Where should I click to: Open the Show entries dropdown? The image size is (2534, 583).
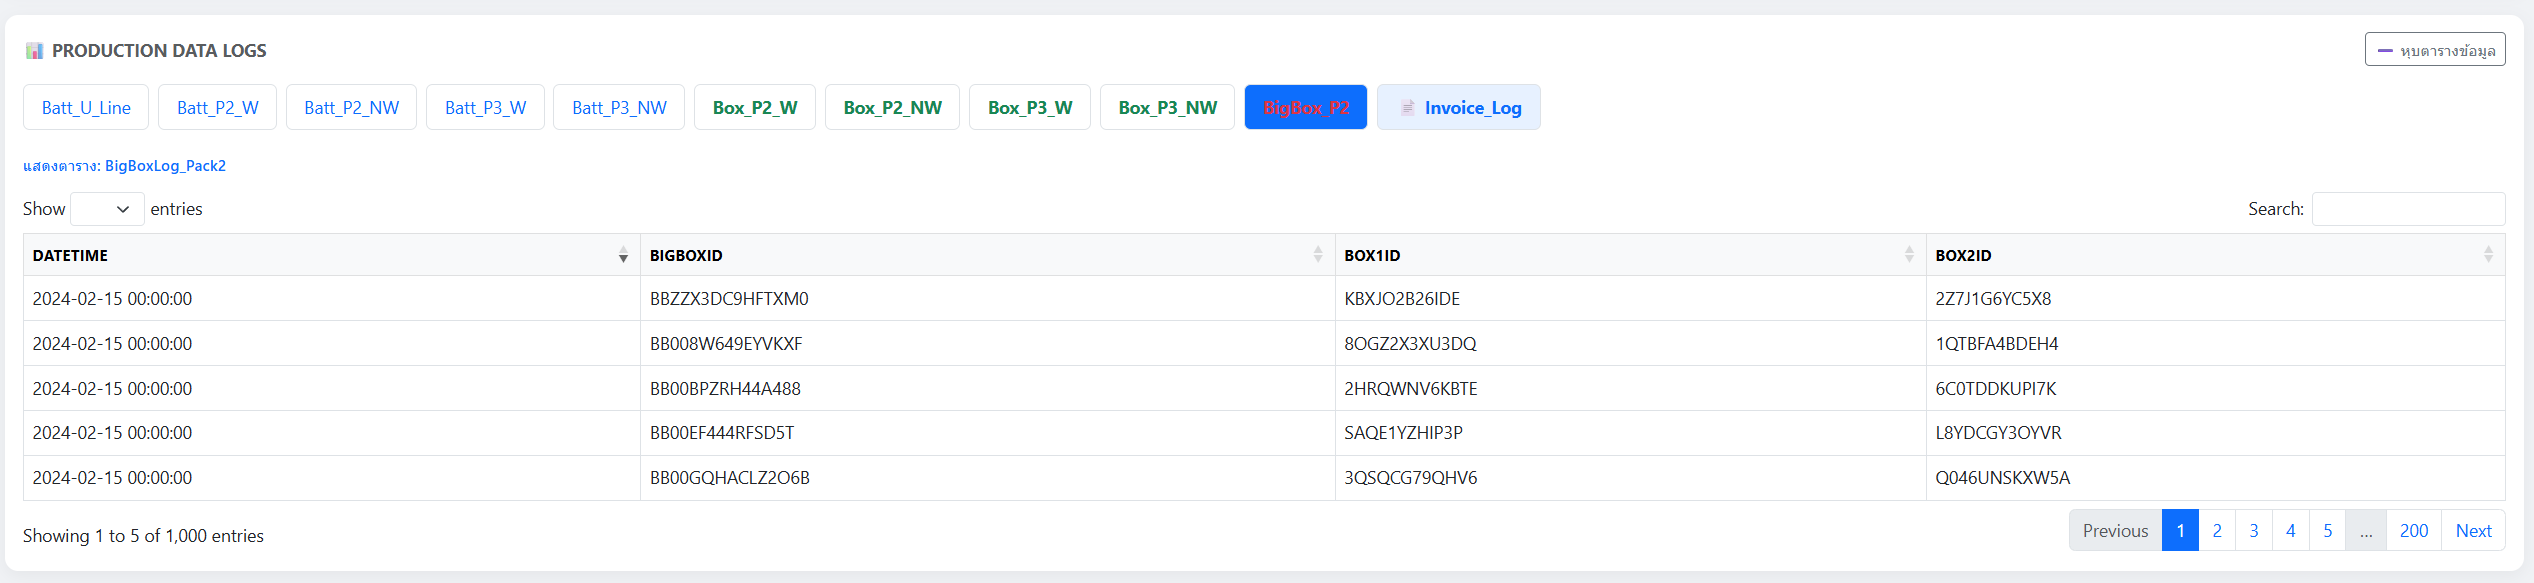tap(107, 209)
